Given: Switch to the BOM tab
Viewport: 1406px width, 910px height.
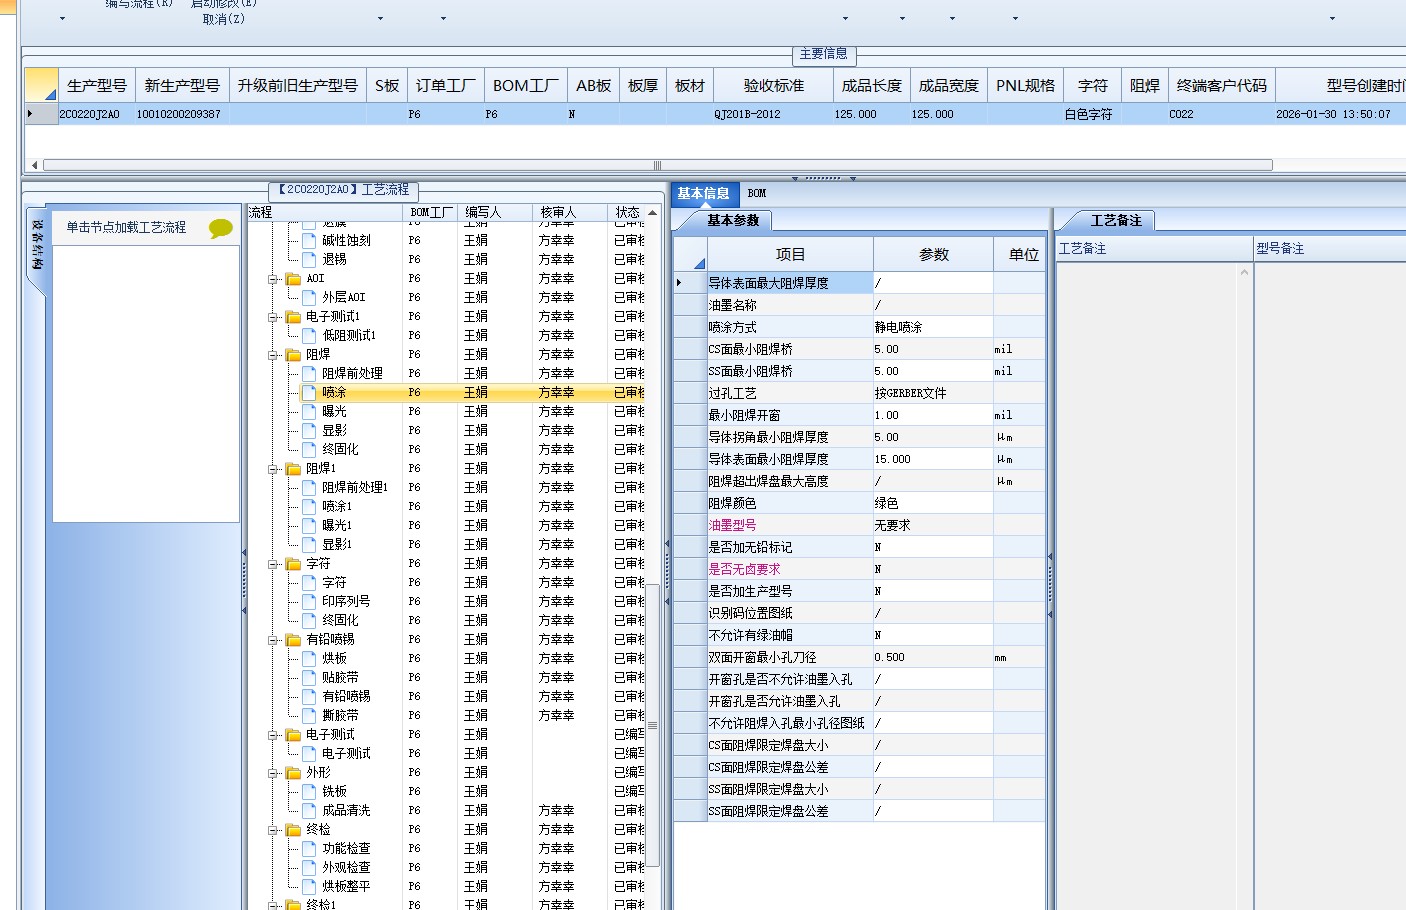Looking at the screenshot, I should pos(757,194).
